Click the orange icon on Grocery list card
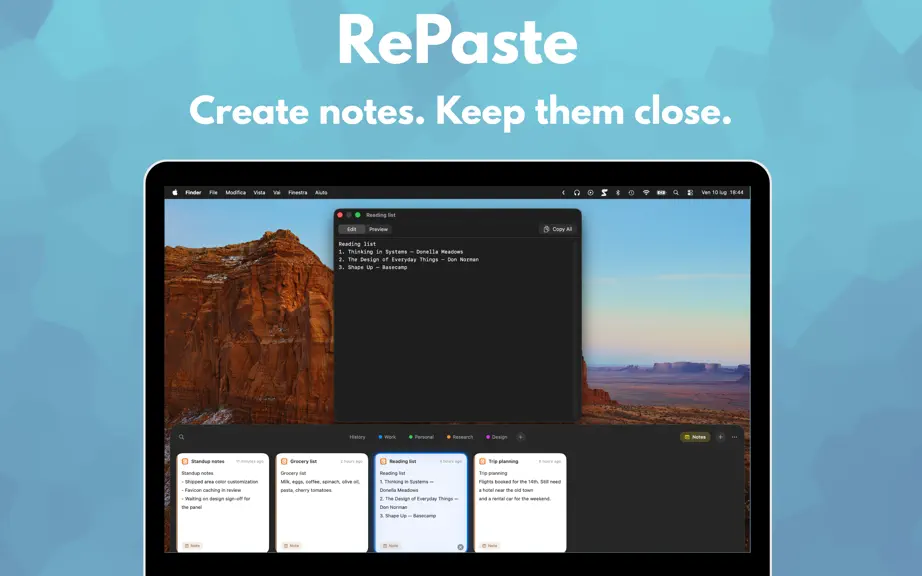 tap(284, 461)
